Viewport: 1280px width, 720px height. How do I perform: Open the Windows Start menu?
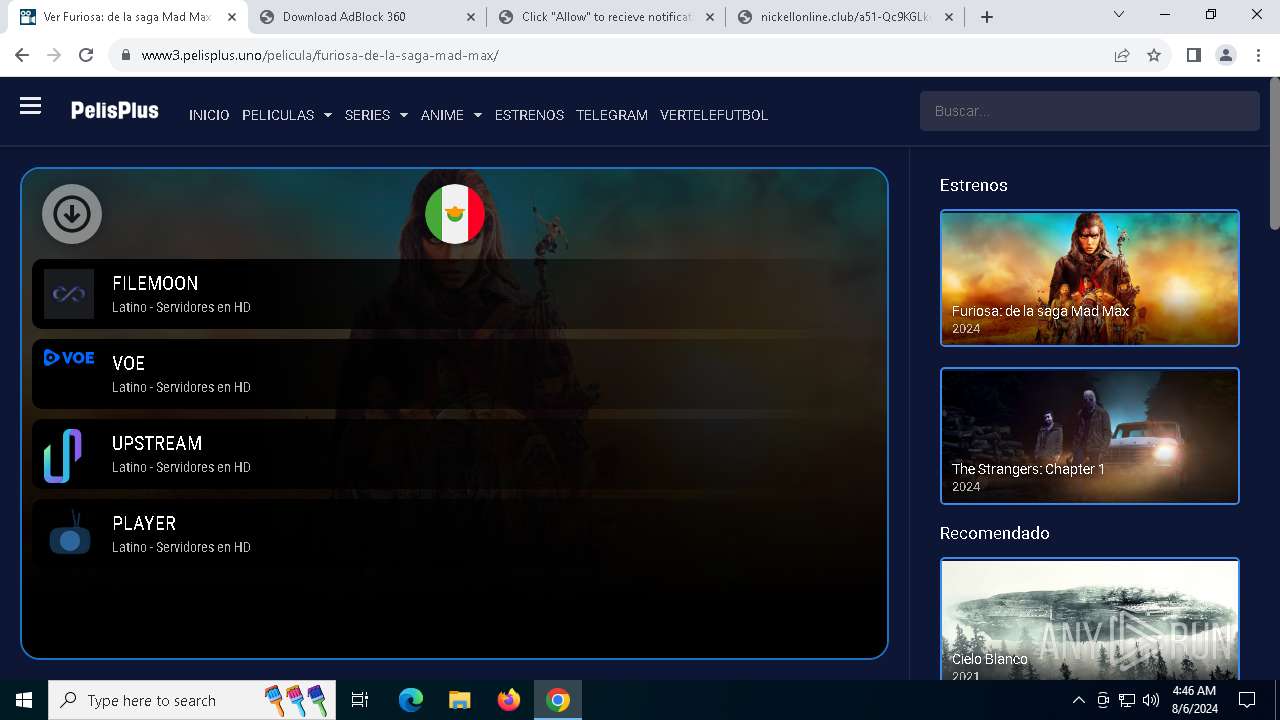(x=24, y=700)
